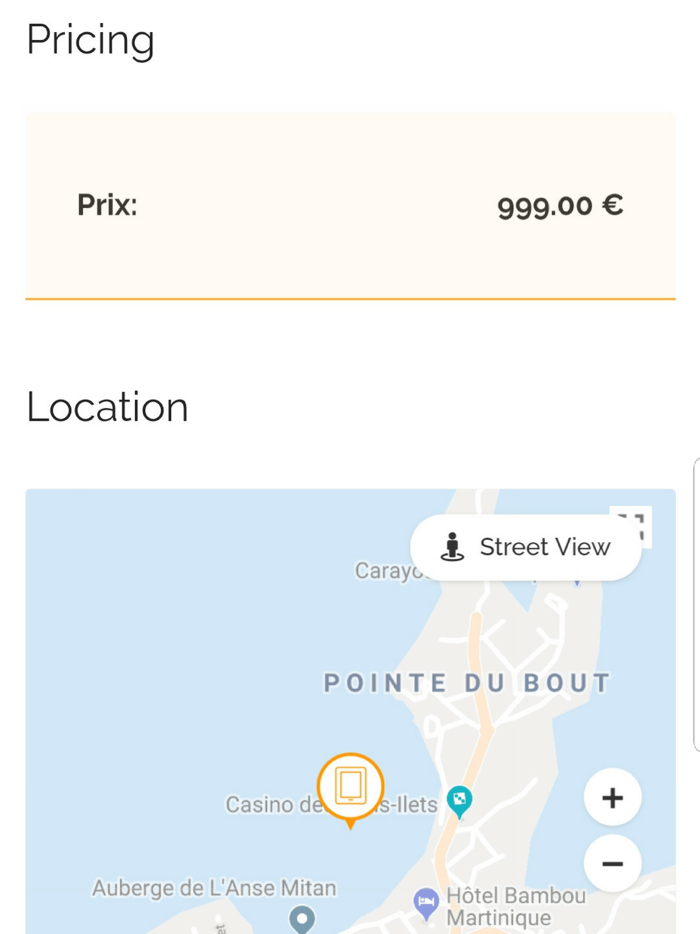Click the Prix amount of 999.00 €
The height and width of the screenshot is (934, 700).
click(x=561, y=205)
